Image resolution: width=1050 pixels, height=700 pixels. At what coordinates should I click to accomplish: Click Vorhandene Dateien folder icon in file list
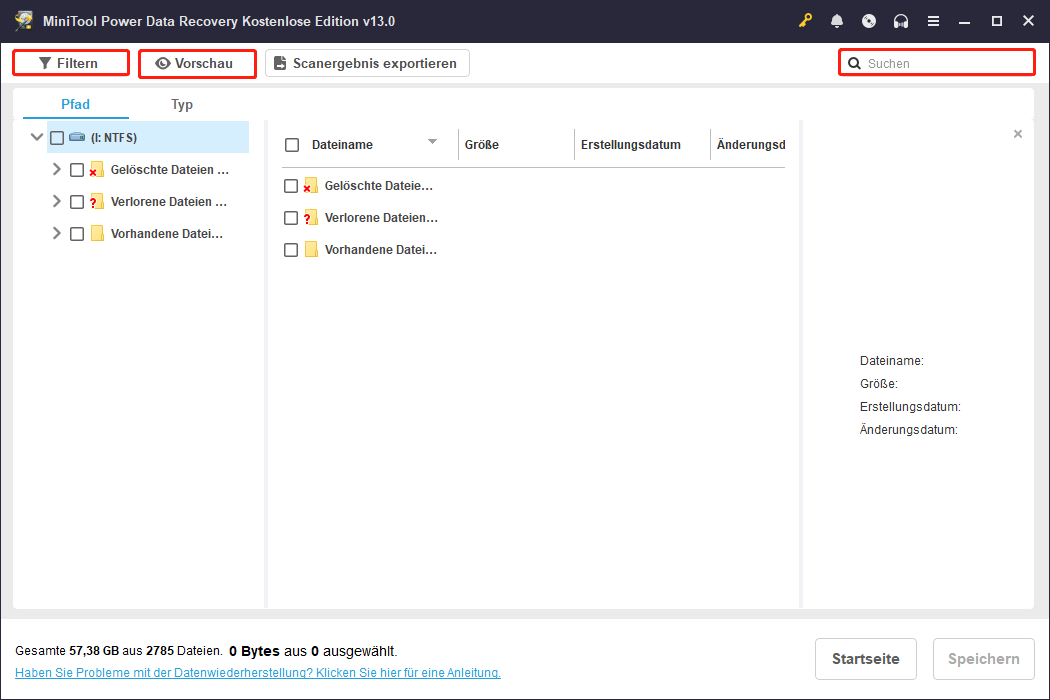coord(311,250)
